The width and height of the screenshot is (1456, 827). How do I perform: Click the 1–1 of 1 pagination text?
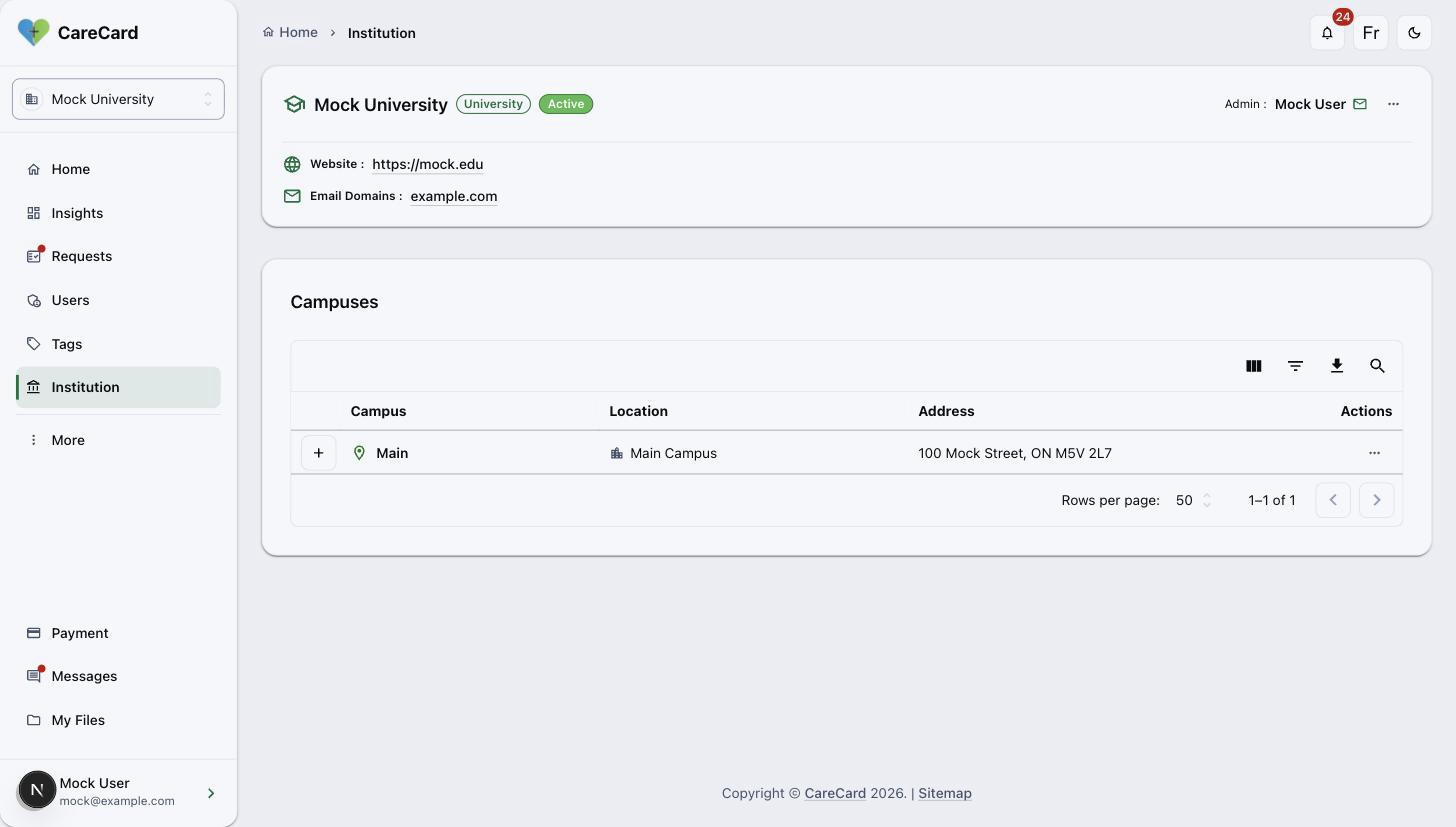1271,500
